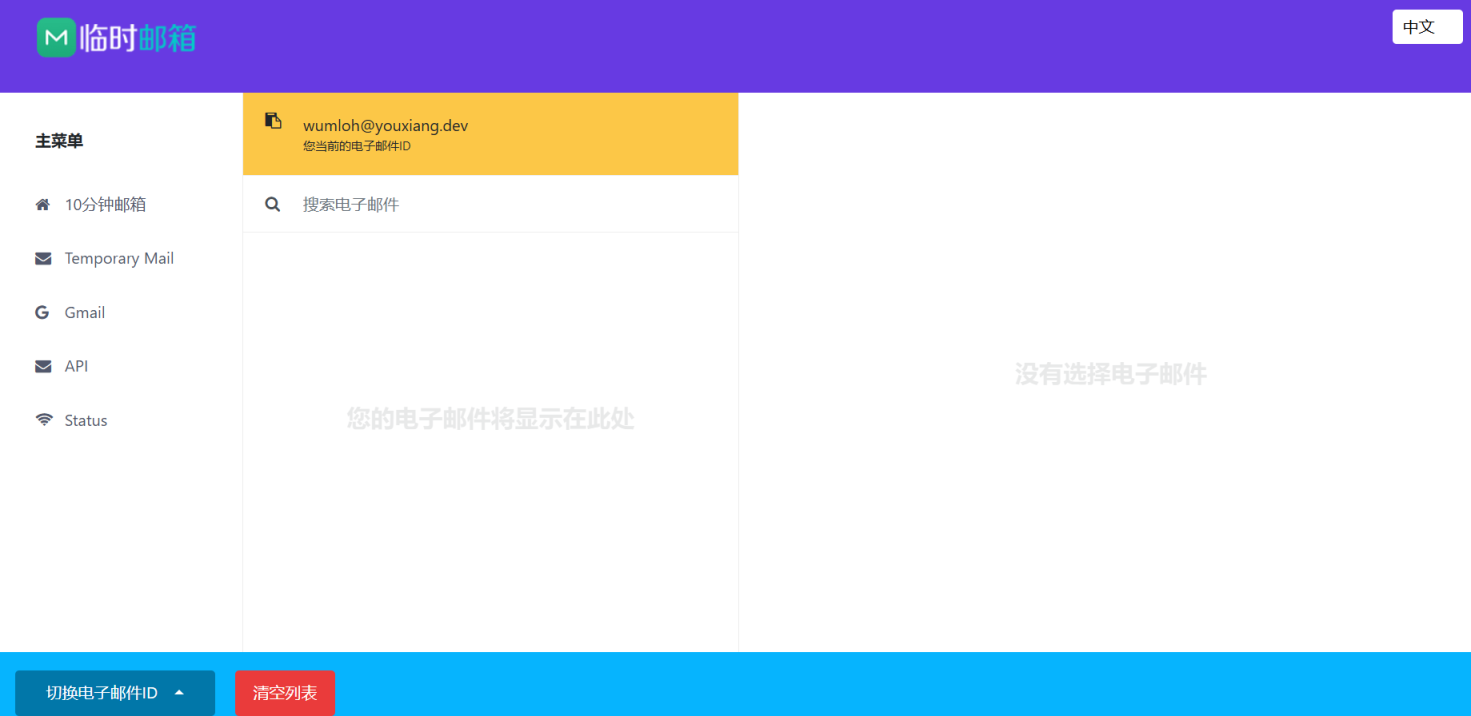The width and height of the screenshot is (1471, 716).
Task: Click the envelope icon next to Temporary Mail
Action: [43, 259]
